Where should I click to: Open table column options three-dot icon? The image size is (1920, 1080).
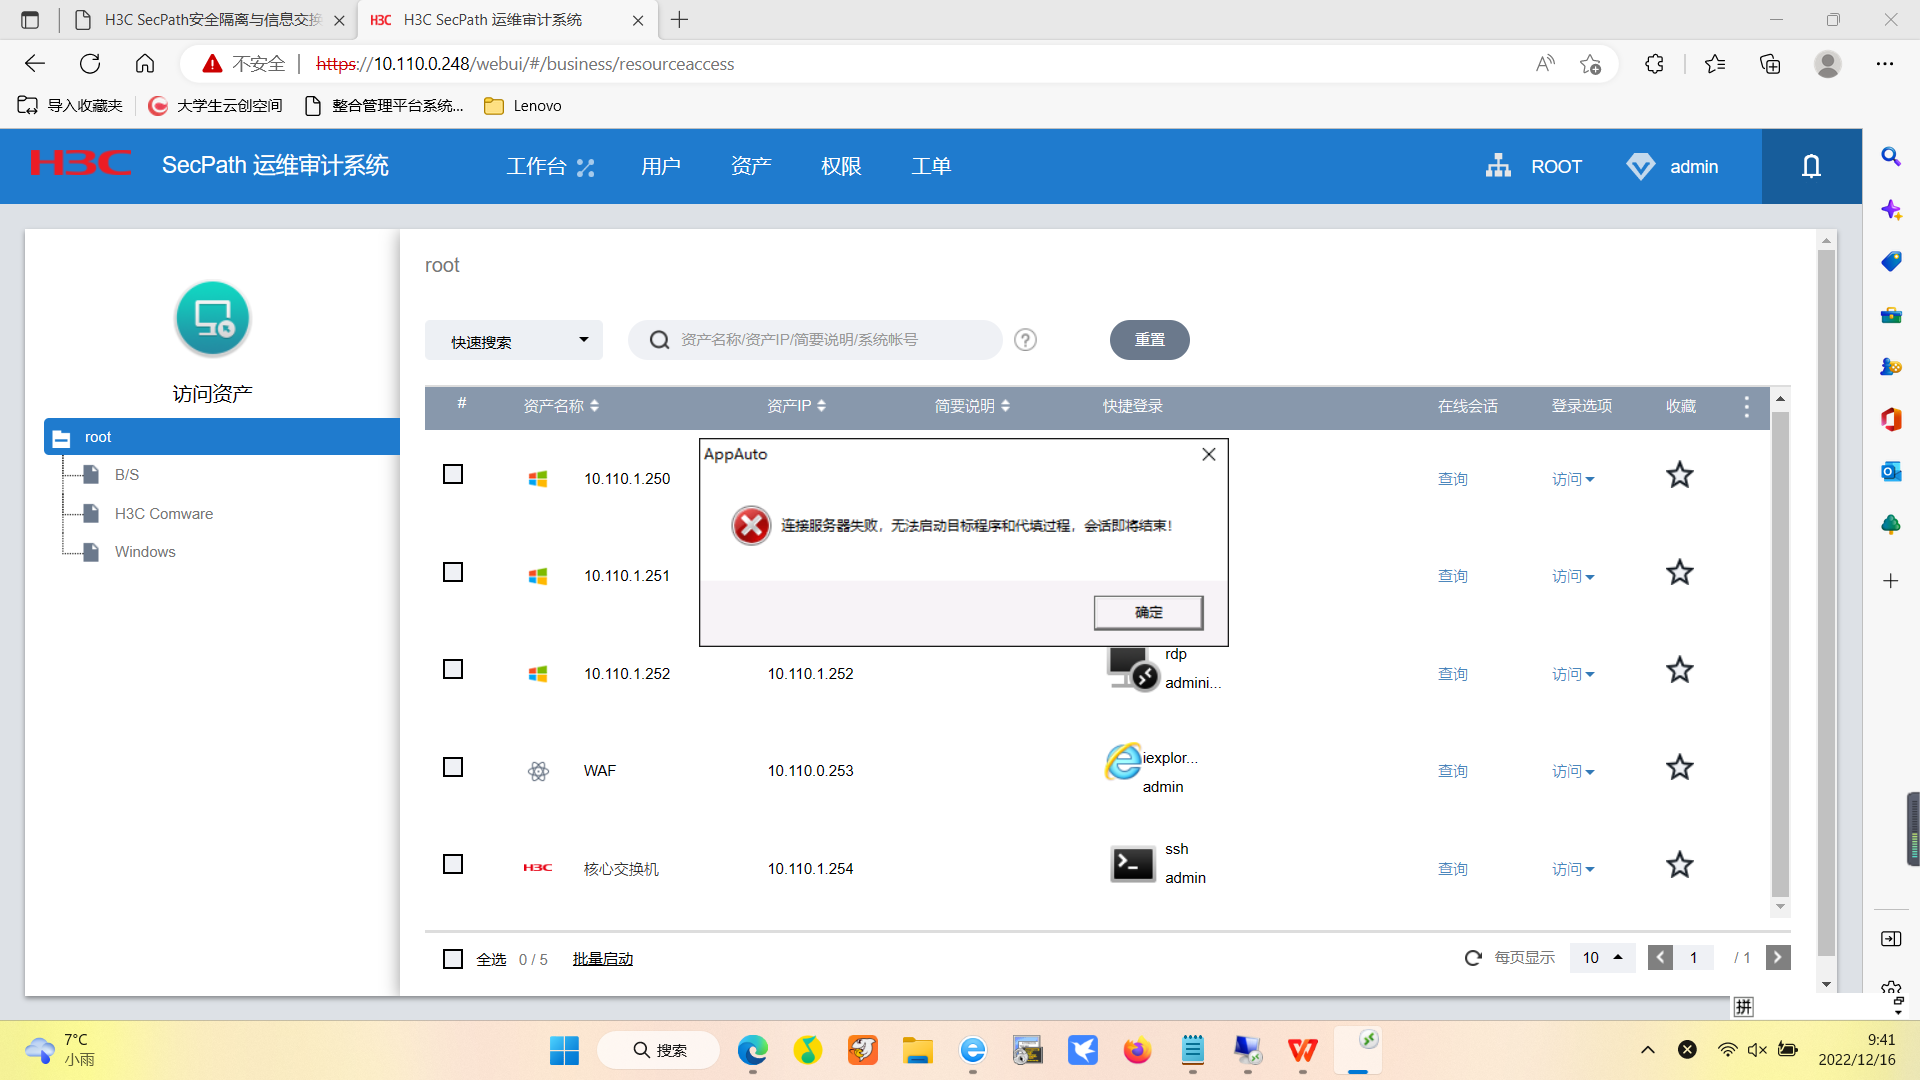point(1746,406)
